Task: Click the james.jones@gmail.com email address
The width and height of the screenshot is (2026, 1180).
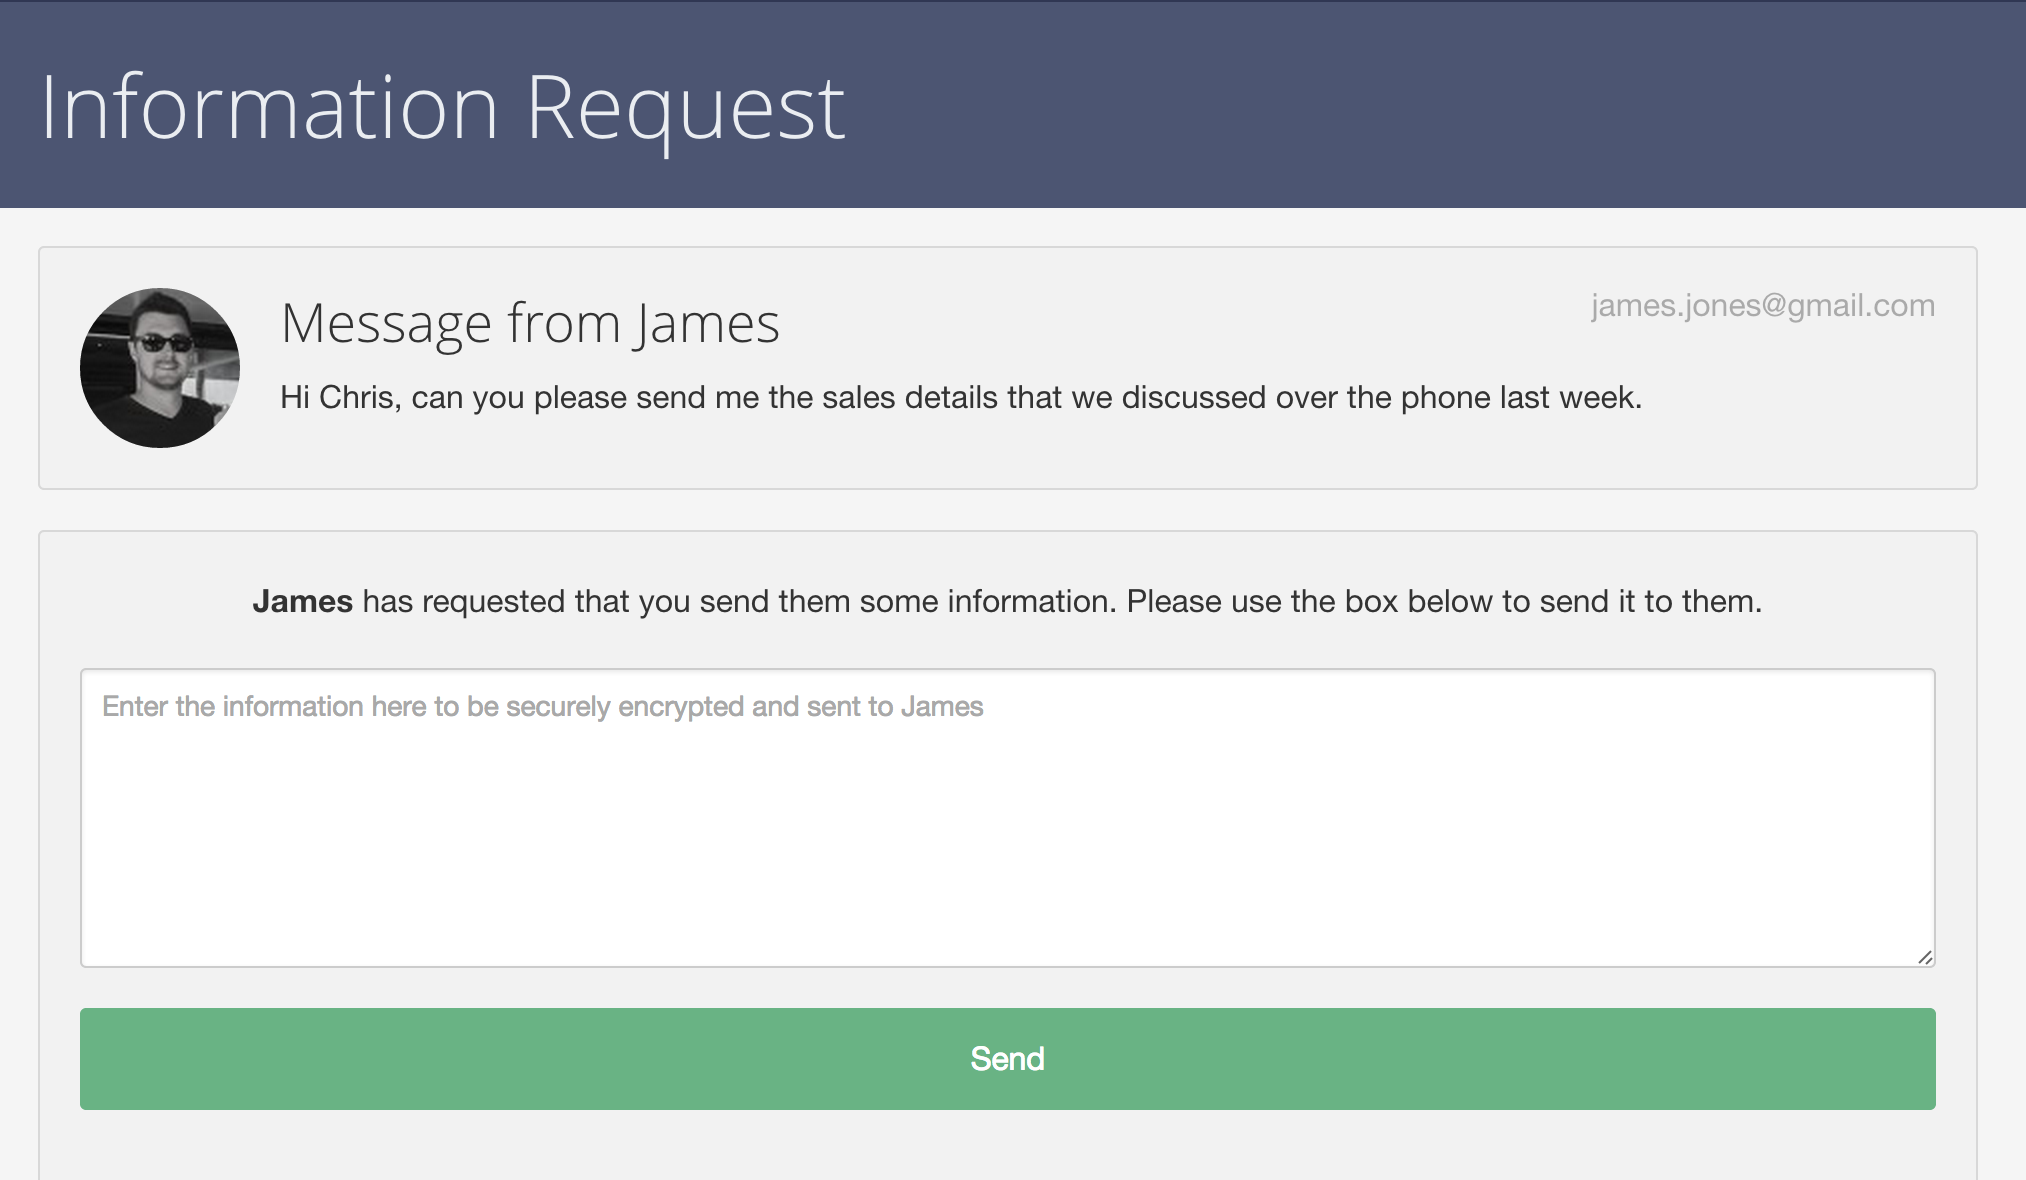Action: click(x=1763, y=305)
